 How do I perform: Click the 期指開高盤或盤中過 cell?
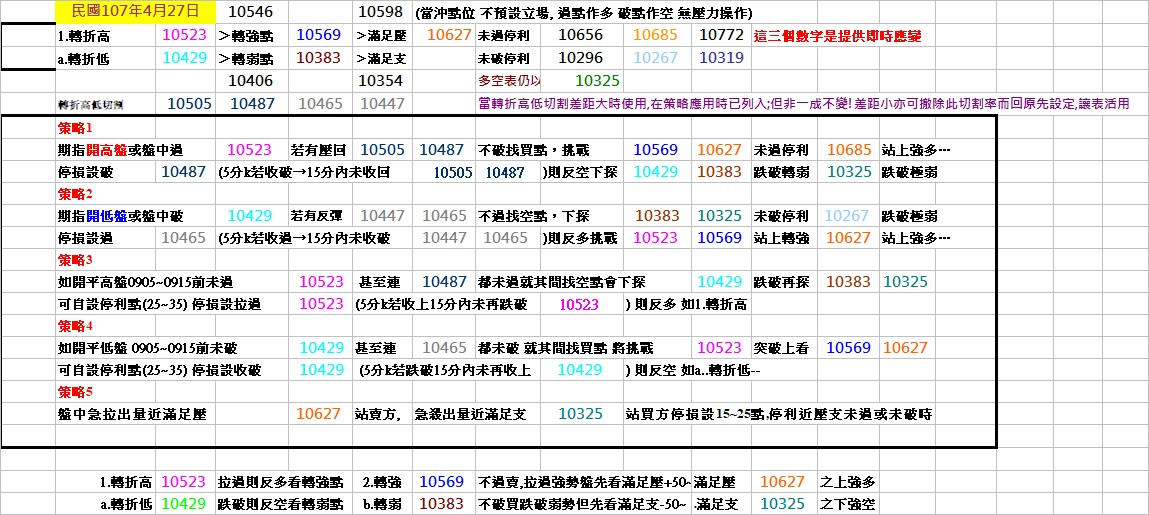[120, 150]
